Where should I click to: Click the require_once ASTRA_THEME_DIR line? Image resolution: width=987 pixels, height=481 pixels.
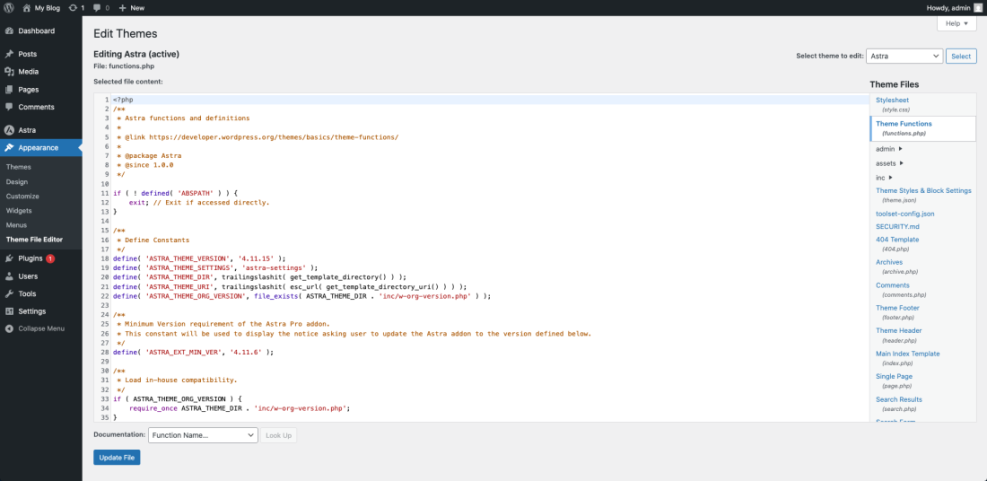pyautogui.click(x=239, y=409)
